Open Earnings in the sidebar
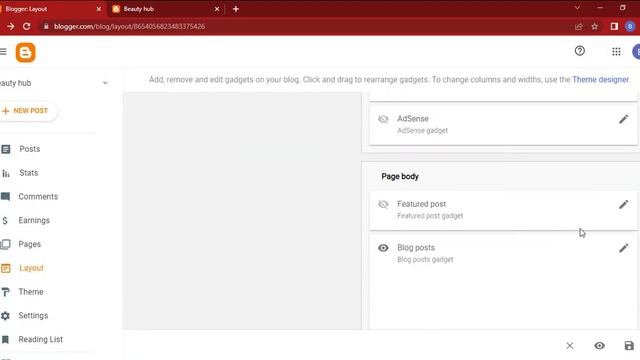Screen dimensions: 640x360 pos(34,220)
